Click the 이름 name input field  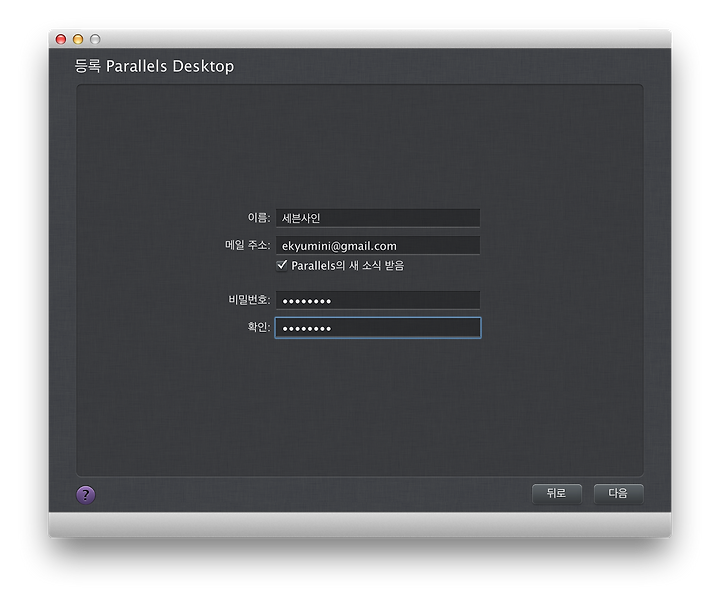click(378, 218)
